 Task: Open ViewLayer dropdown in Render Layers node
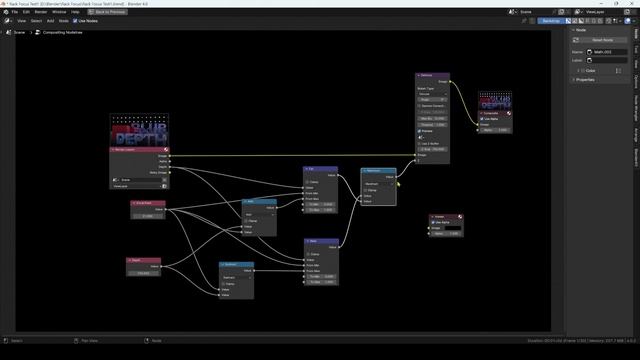point(137,186)
